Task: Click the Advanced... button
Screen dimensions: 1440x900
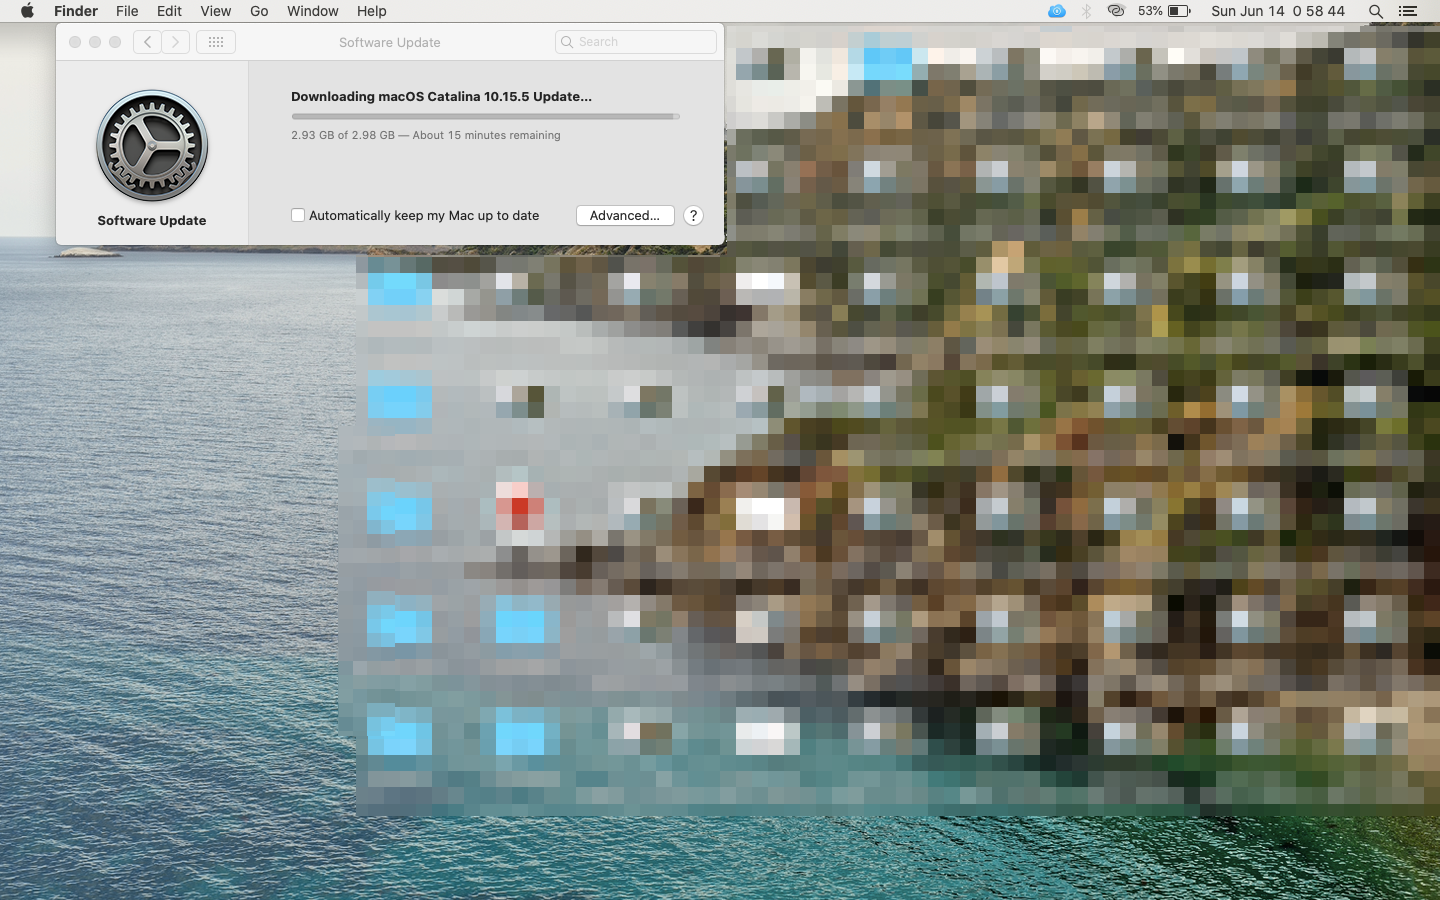Action: point(625,216)
